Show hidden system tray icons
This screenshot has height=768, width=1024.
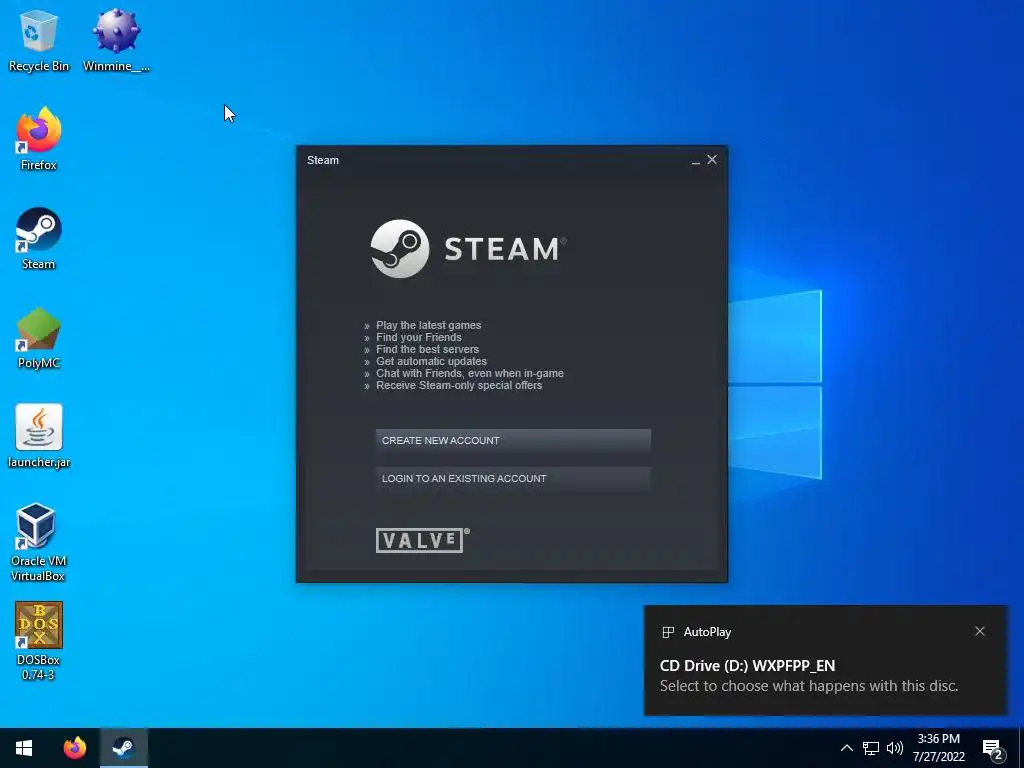point(846,748)
